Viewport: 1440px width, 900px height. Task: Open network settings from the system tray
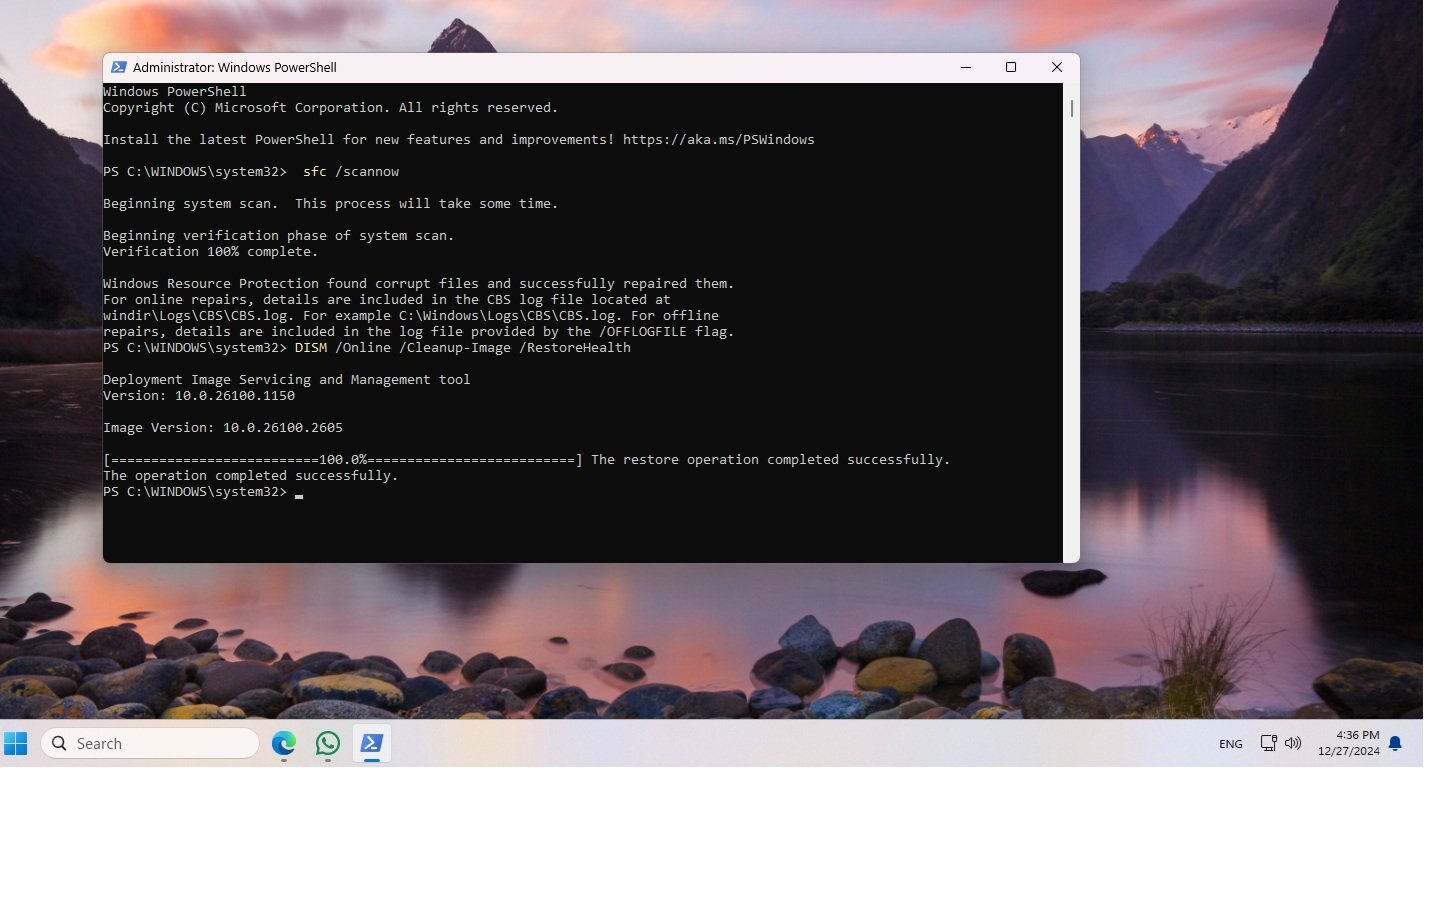tap(1268, 743)
